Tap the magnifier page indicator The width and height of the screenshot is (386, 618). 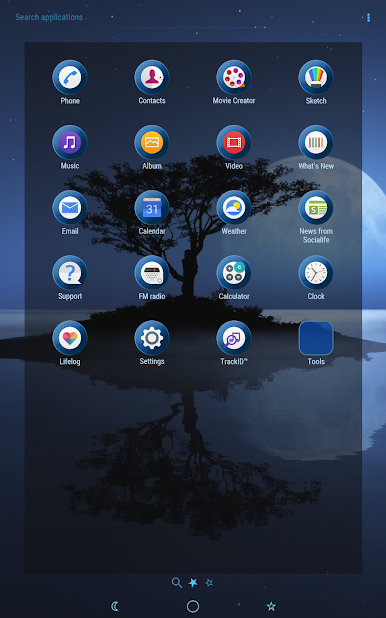click(x=177, y=583)
